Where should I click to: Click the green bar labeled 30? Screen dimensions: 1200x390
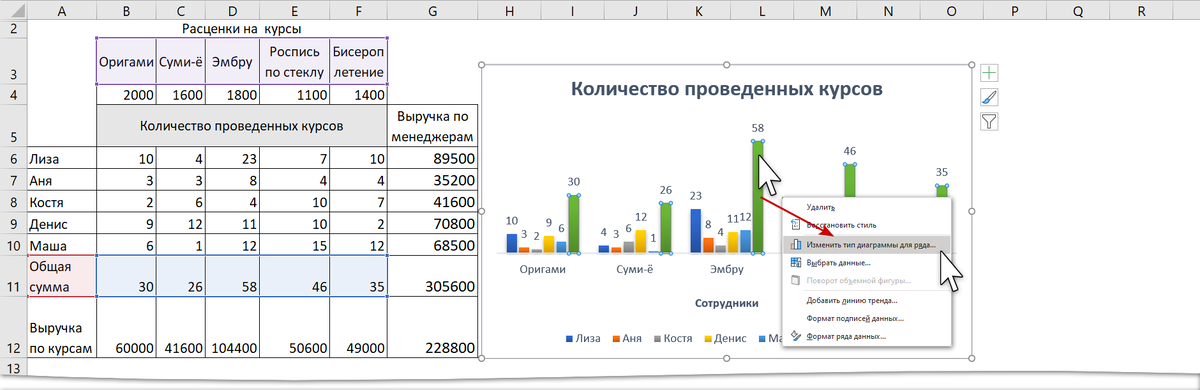(x=573, y=223)
